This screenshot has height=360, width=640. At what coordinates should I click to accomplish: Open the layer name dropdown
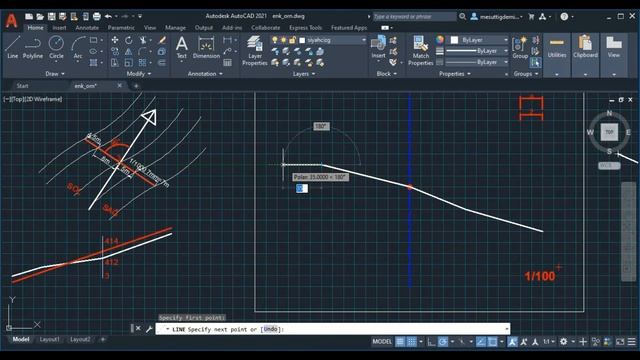[x=364, y=40]
